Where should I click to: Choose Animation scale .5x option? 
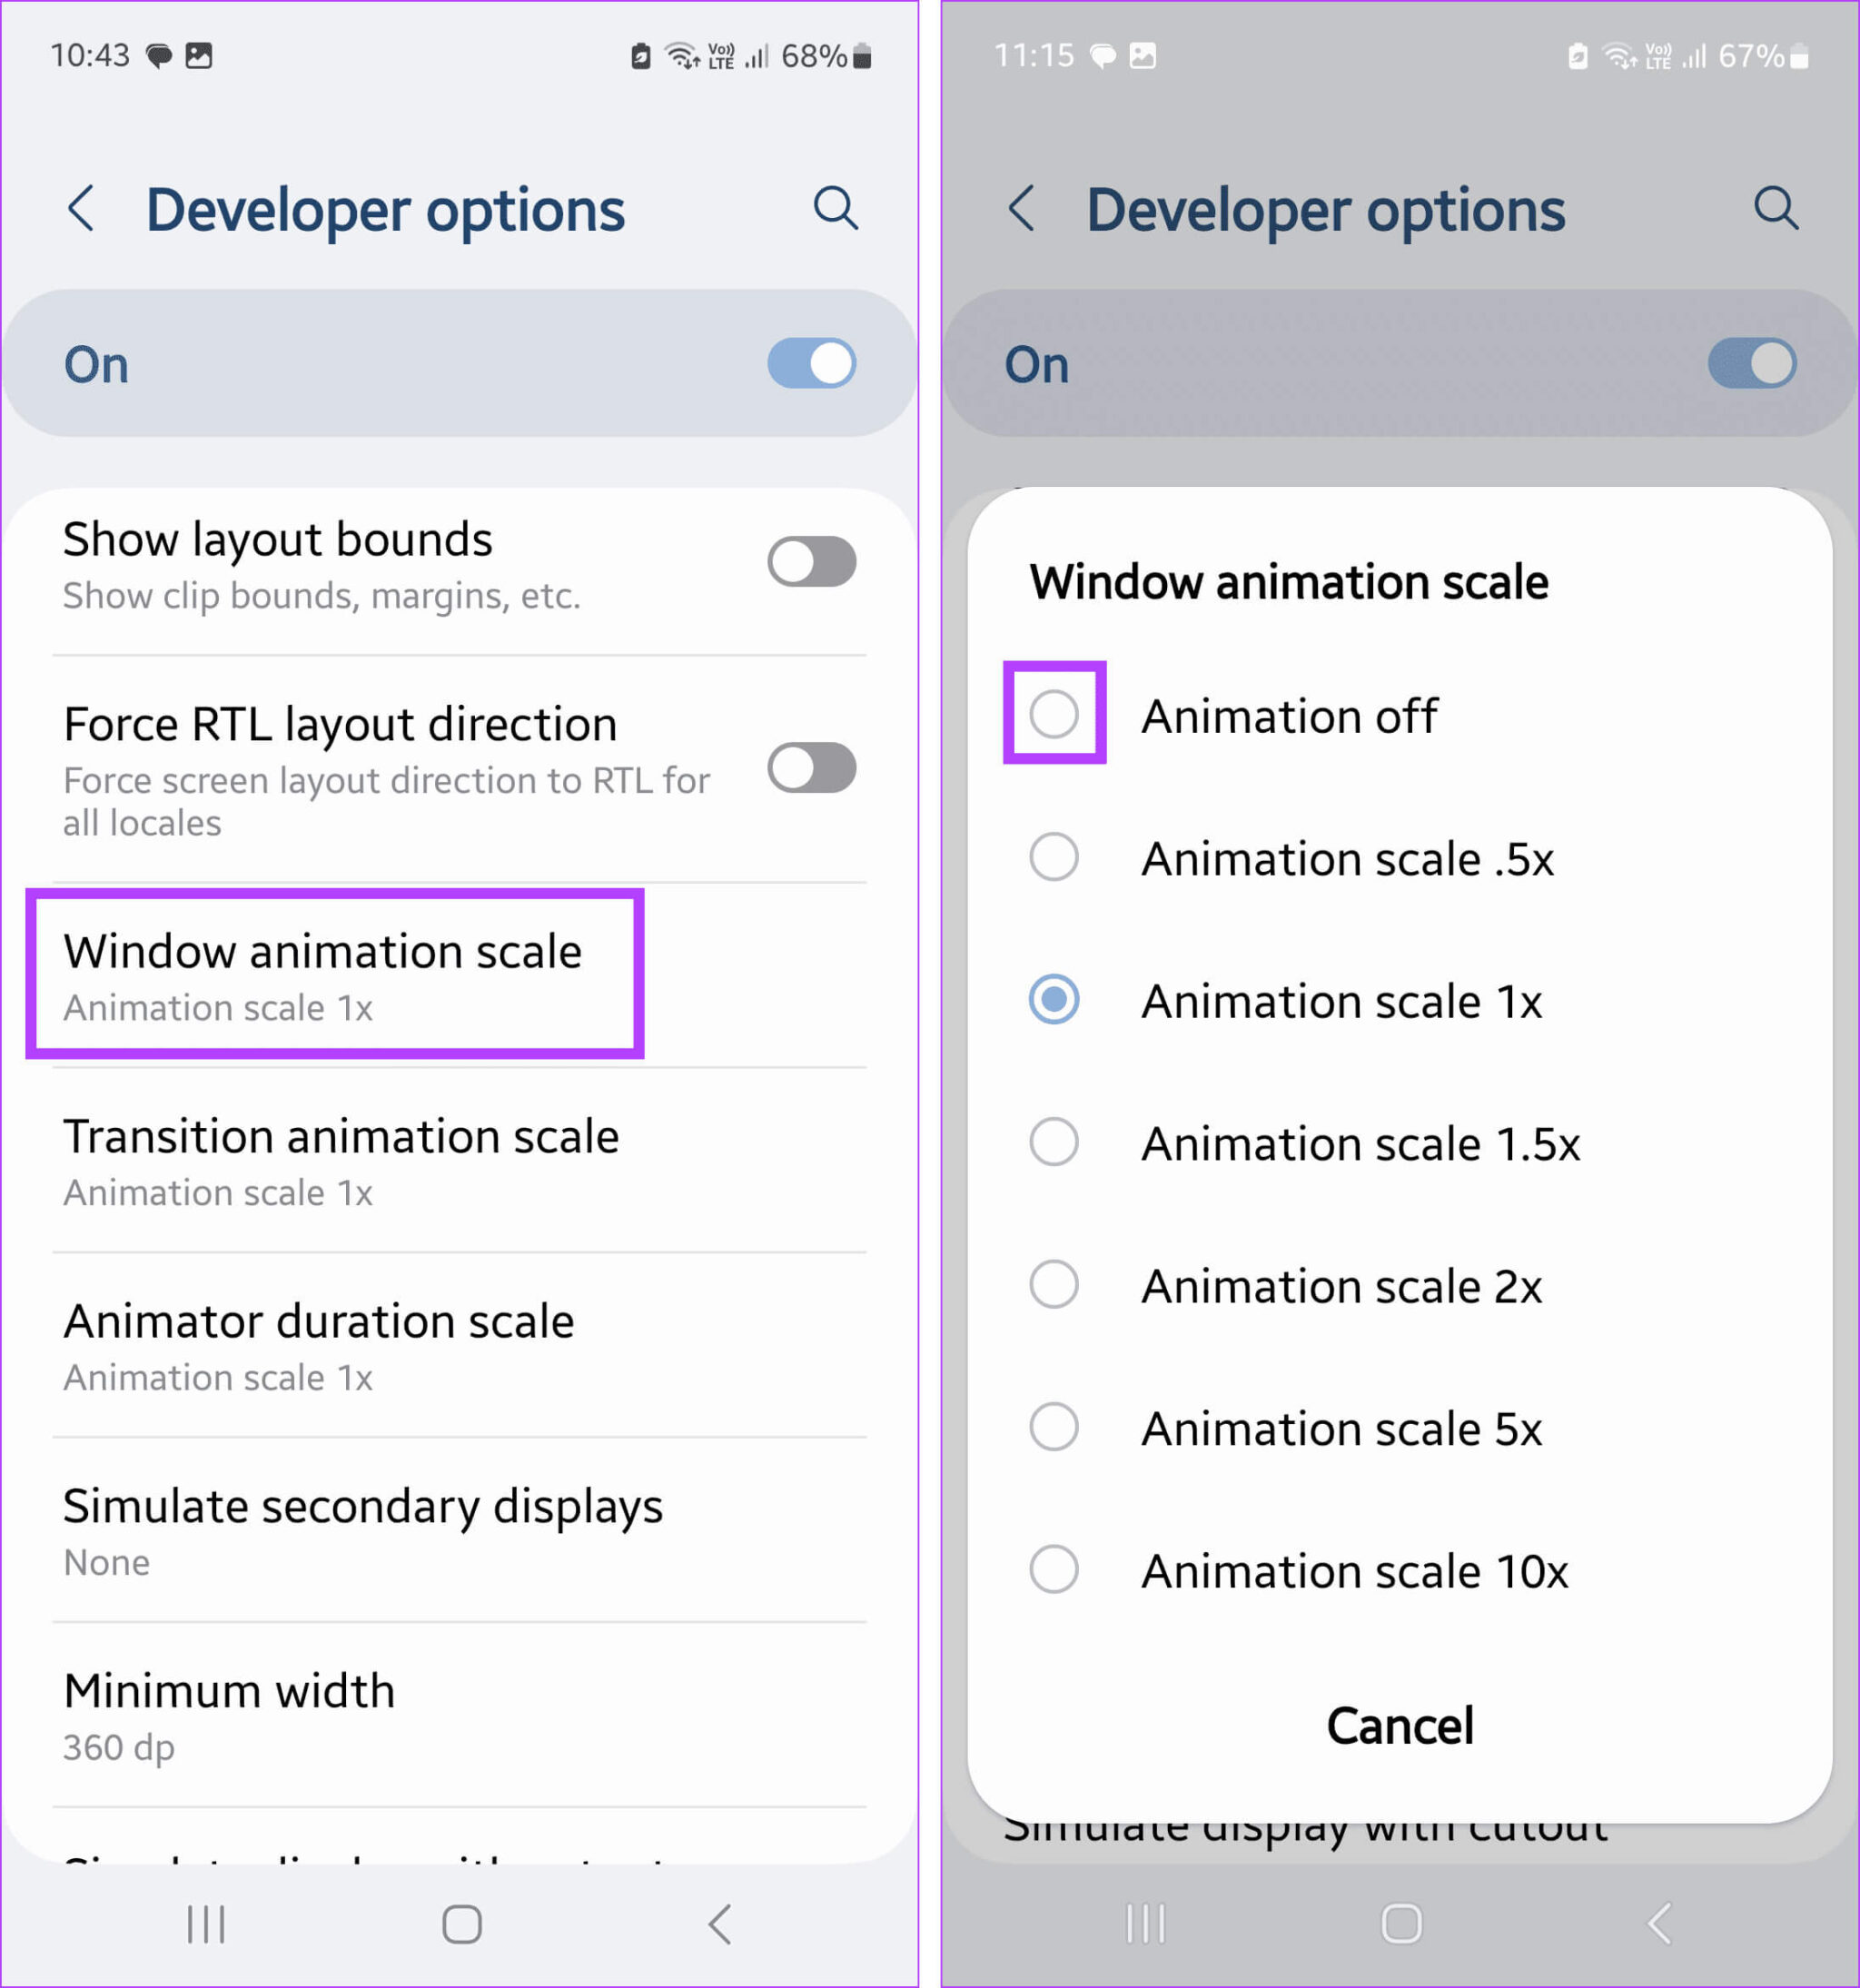tap(1054, 858)
